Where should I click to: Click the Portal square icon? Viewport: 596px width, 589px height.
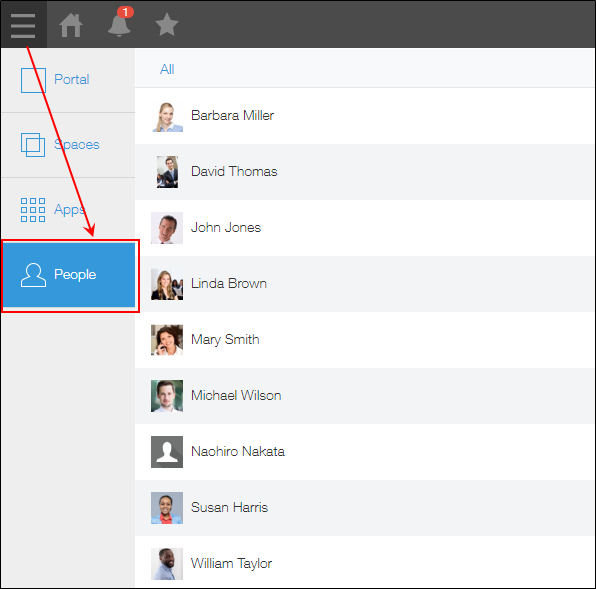click(x=33, y=80)
